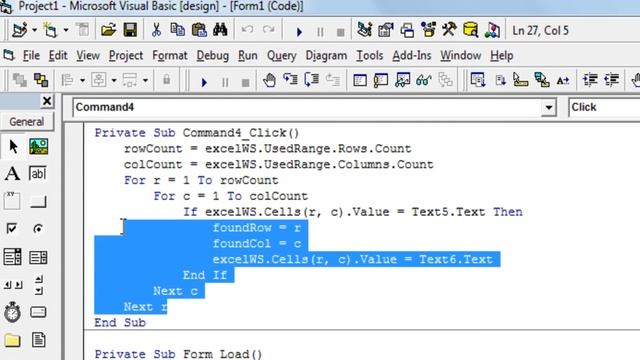Open the Data View Window icon
This screenshot has width=640, height=360.
(471, 30)
